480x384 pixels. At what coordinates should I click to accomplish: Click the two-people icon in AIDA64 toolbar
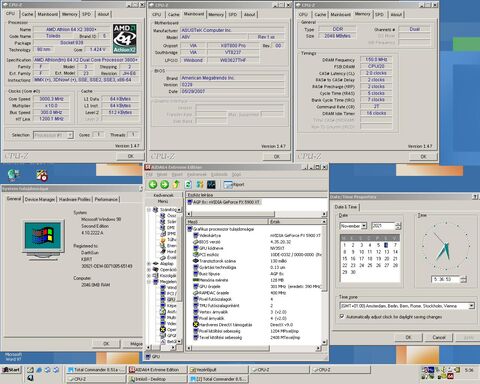click(200, 184)
